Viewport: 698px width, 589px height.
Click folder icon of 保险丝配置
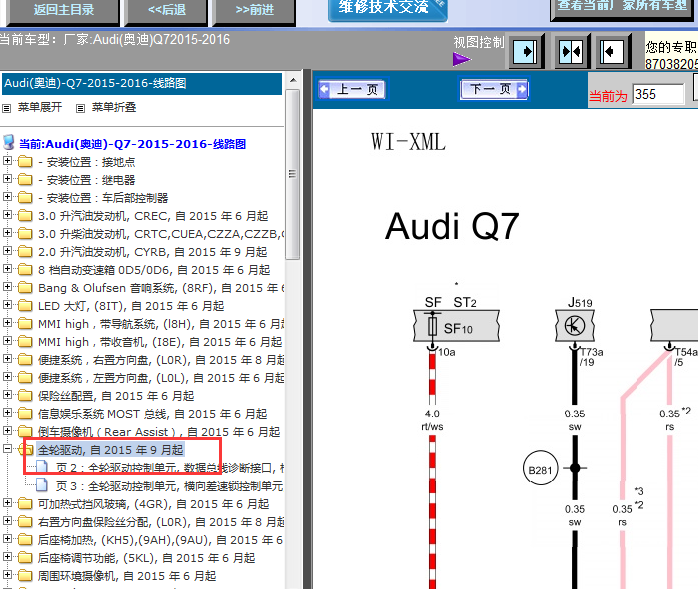tap(25, 395)
